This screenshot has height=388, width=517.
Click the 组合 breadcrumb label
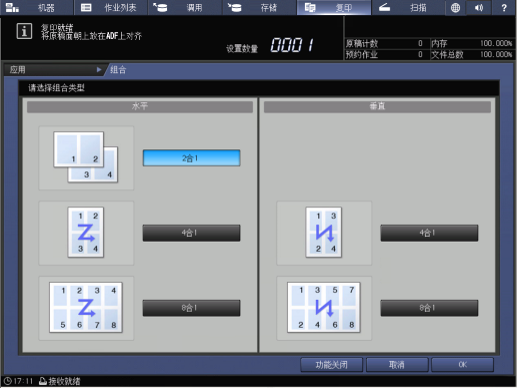click(x=118, y=70)
